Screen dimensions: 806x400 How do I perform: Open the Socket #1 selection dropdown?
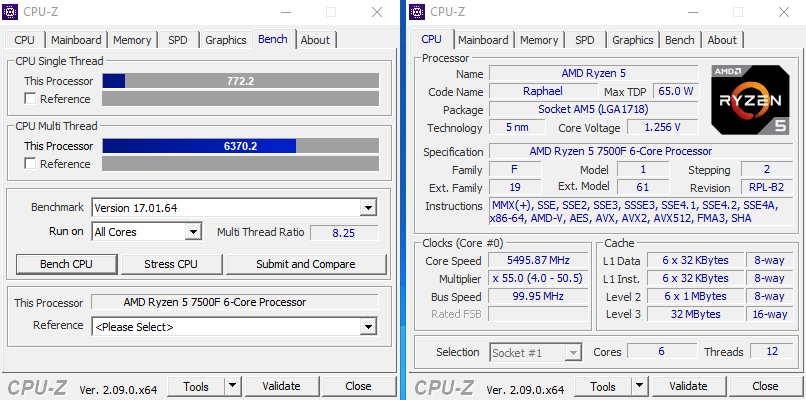[573, 353]
